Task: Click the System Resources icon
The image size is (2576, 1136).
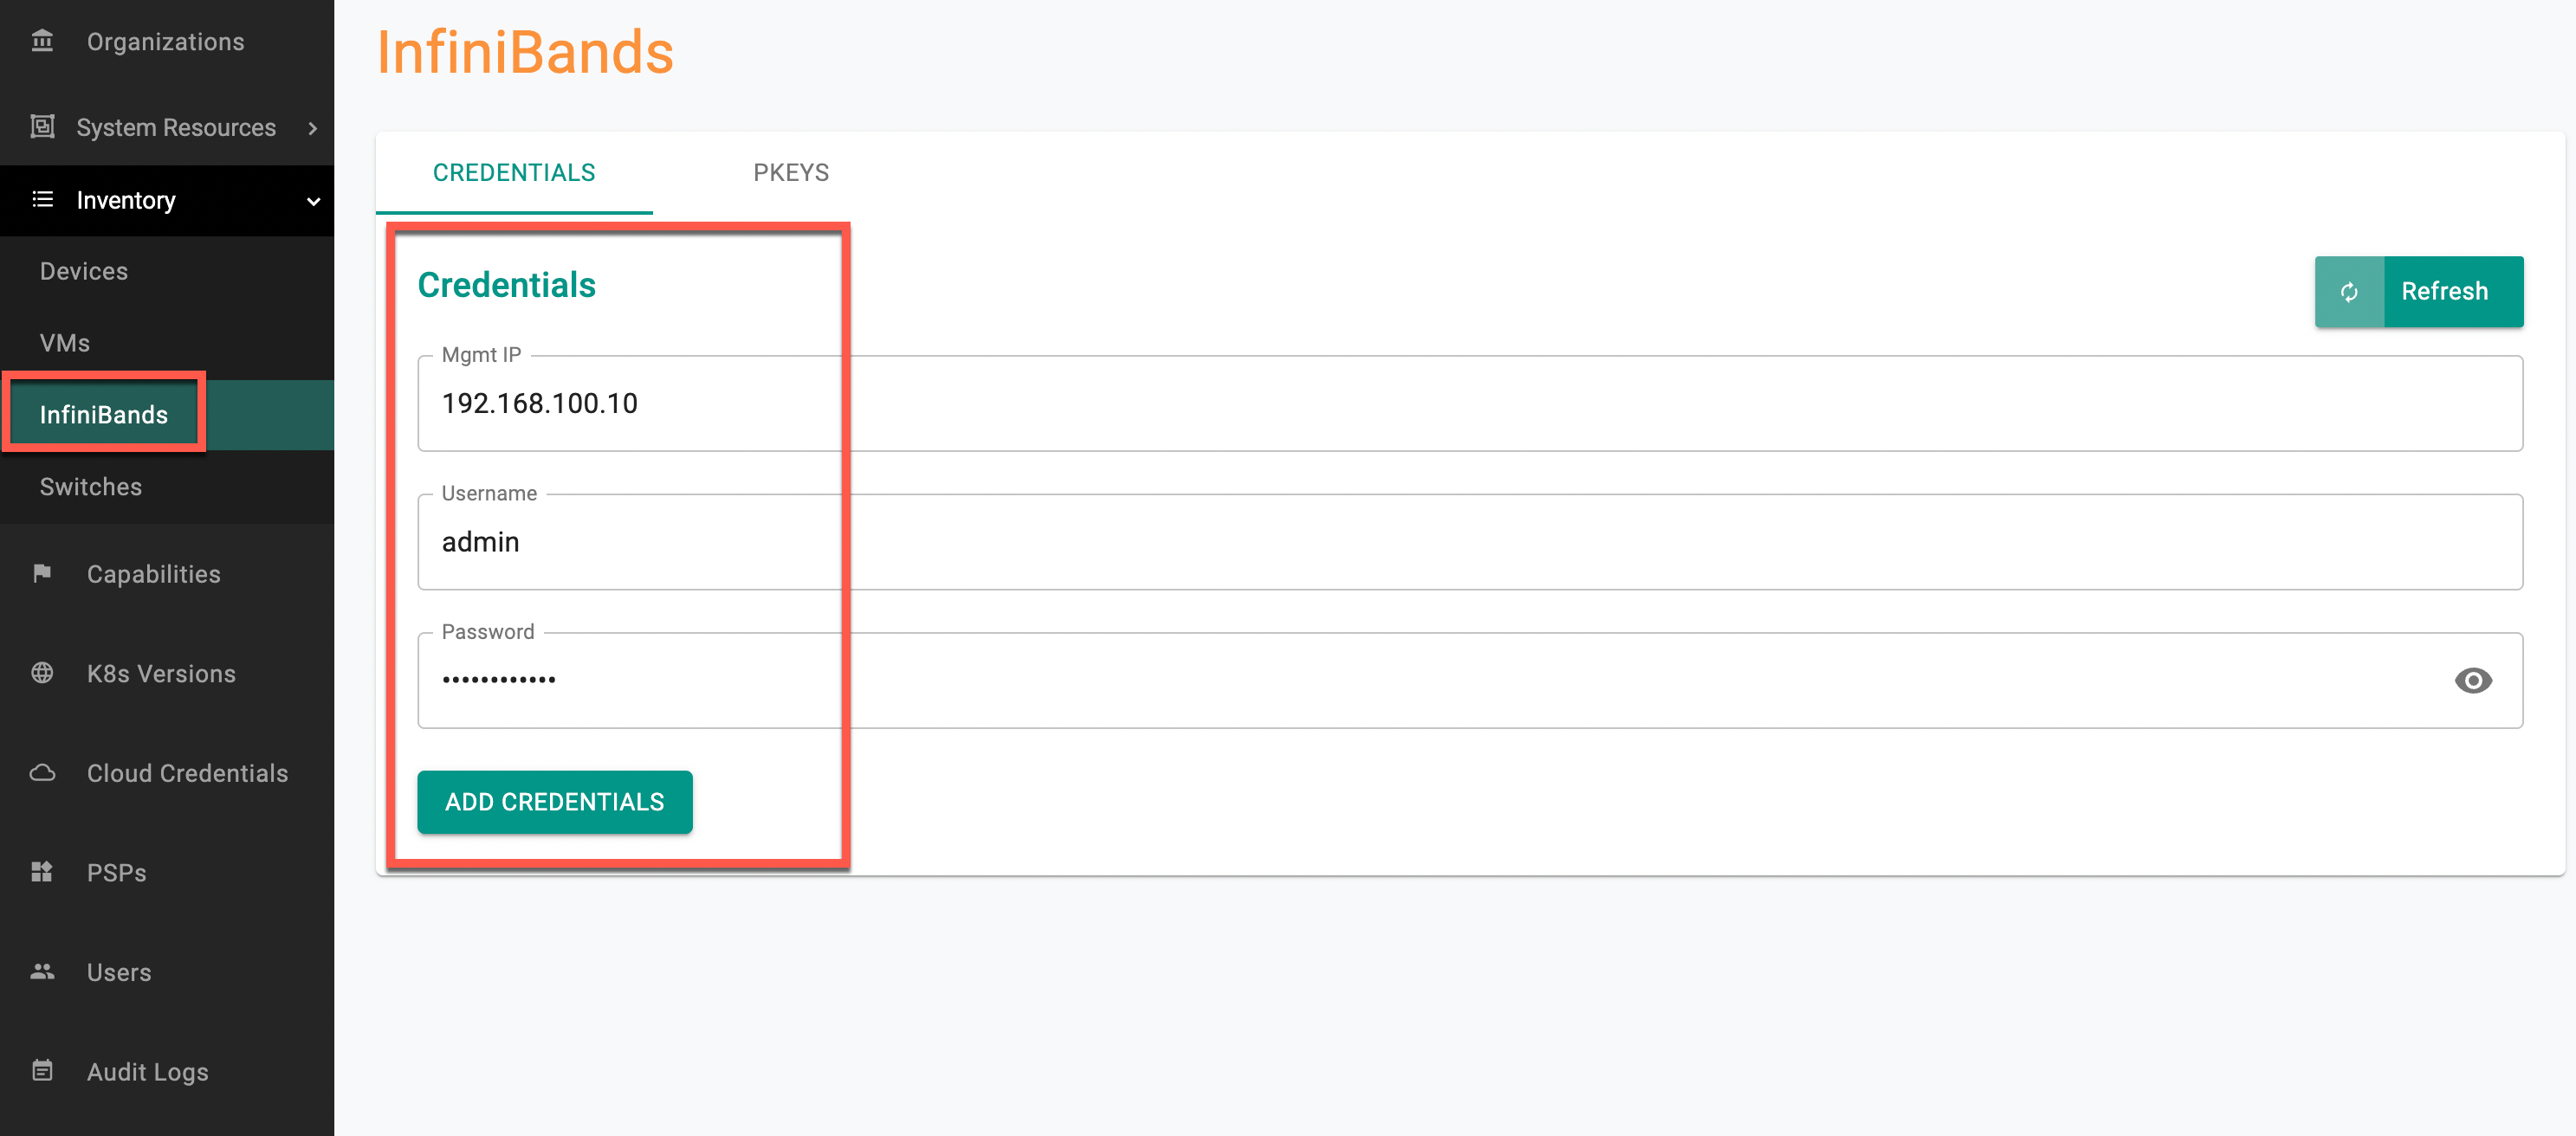Action: pos(42,127)
